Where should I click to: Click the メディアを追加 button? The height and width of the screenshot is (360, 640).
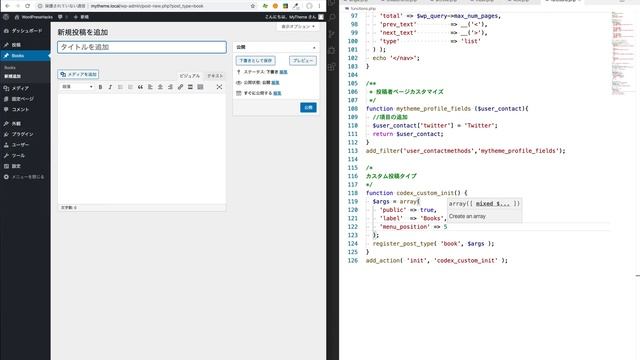[x=78, y=74]
